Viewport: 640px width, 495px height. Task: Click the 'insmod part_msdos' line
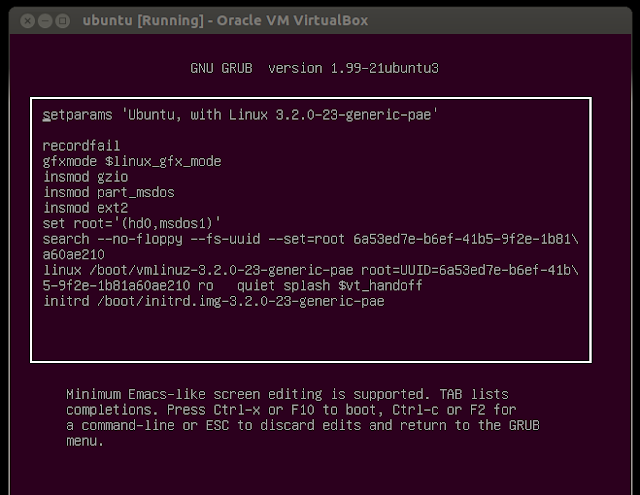[x=109, y=192]
